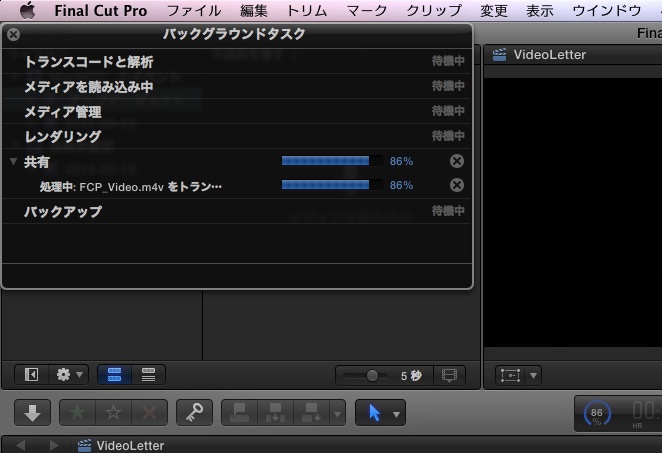The height and width of the screenshot is (453, 662).
Task: Click the VideoLetter clapper icon in the viewer
Action: pos(499,54)
